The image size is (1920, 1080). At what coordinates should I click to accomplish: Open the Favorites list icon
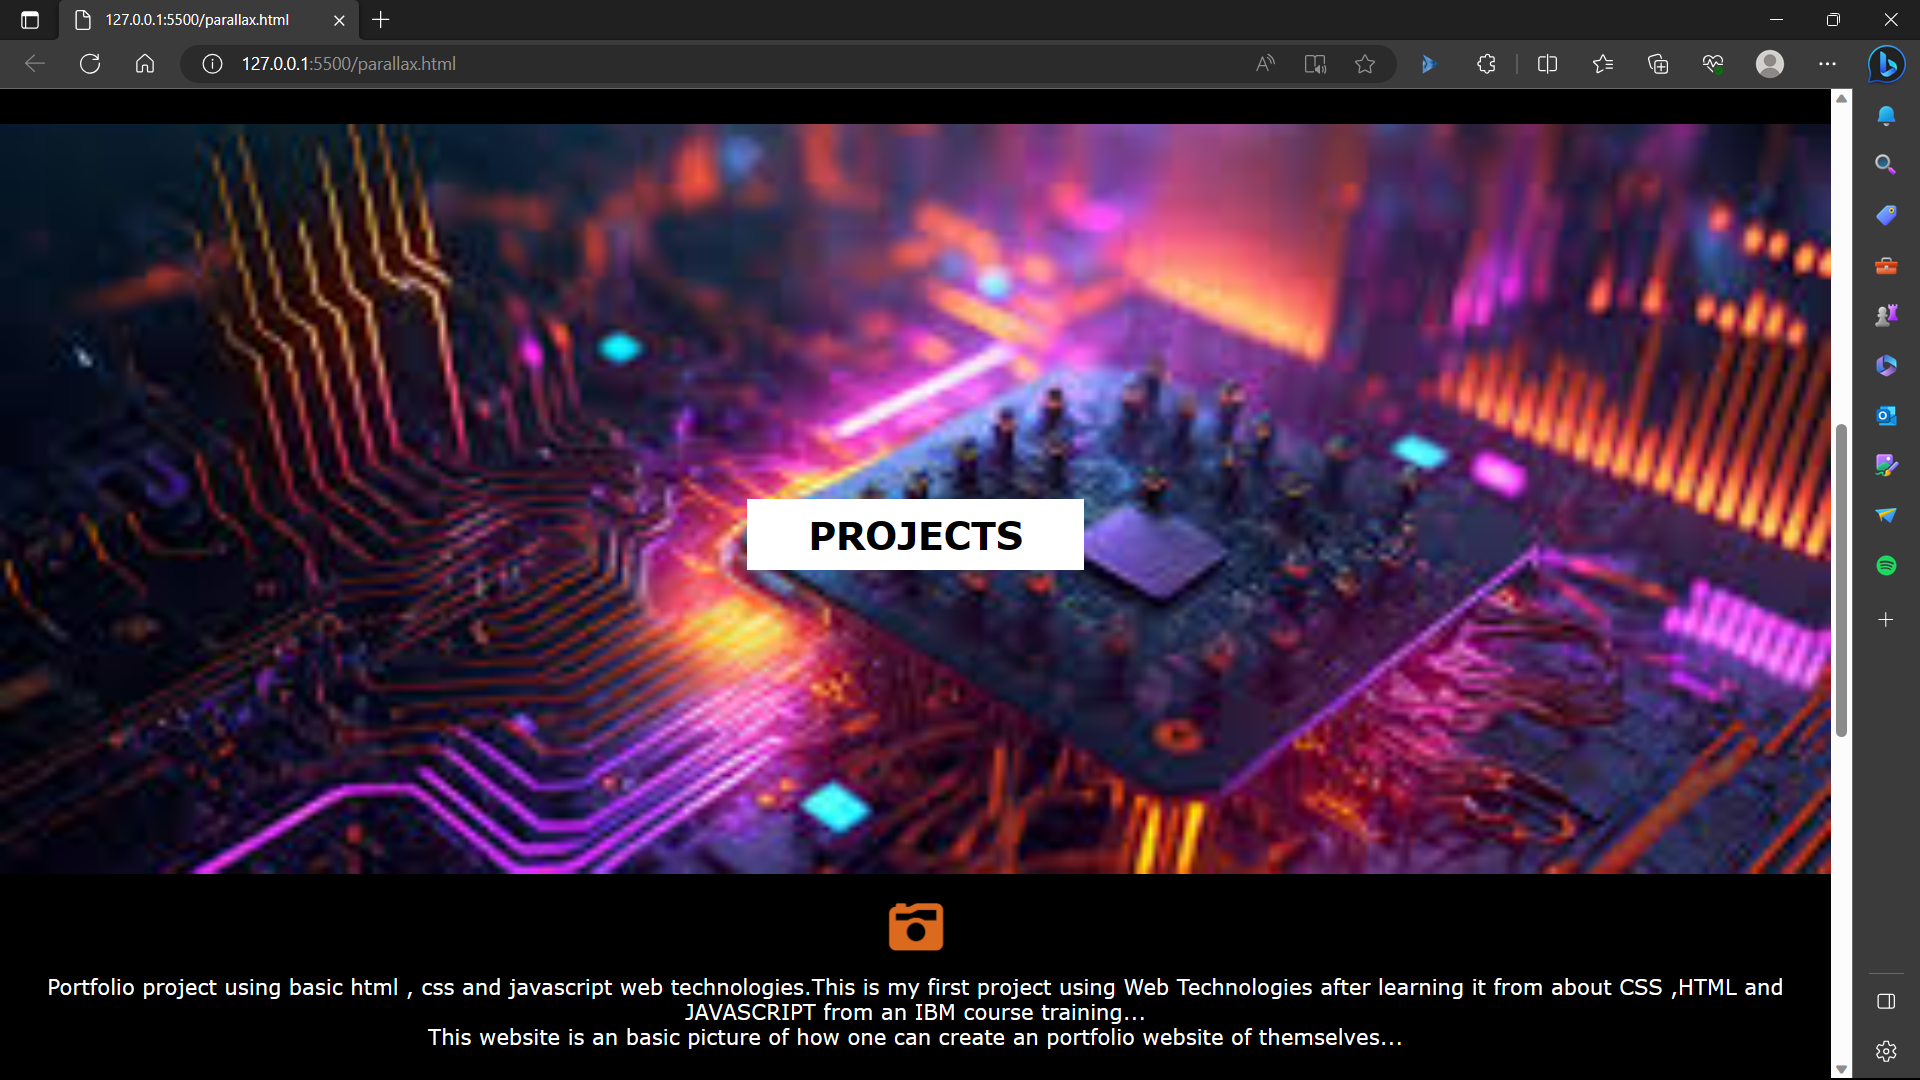pos(1603,64)
